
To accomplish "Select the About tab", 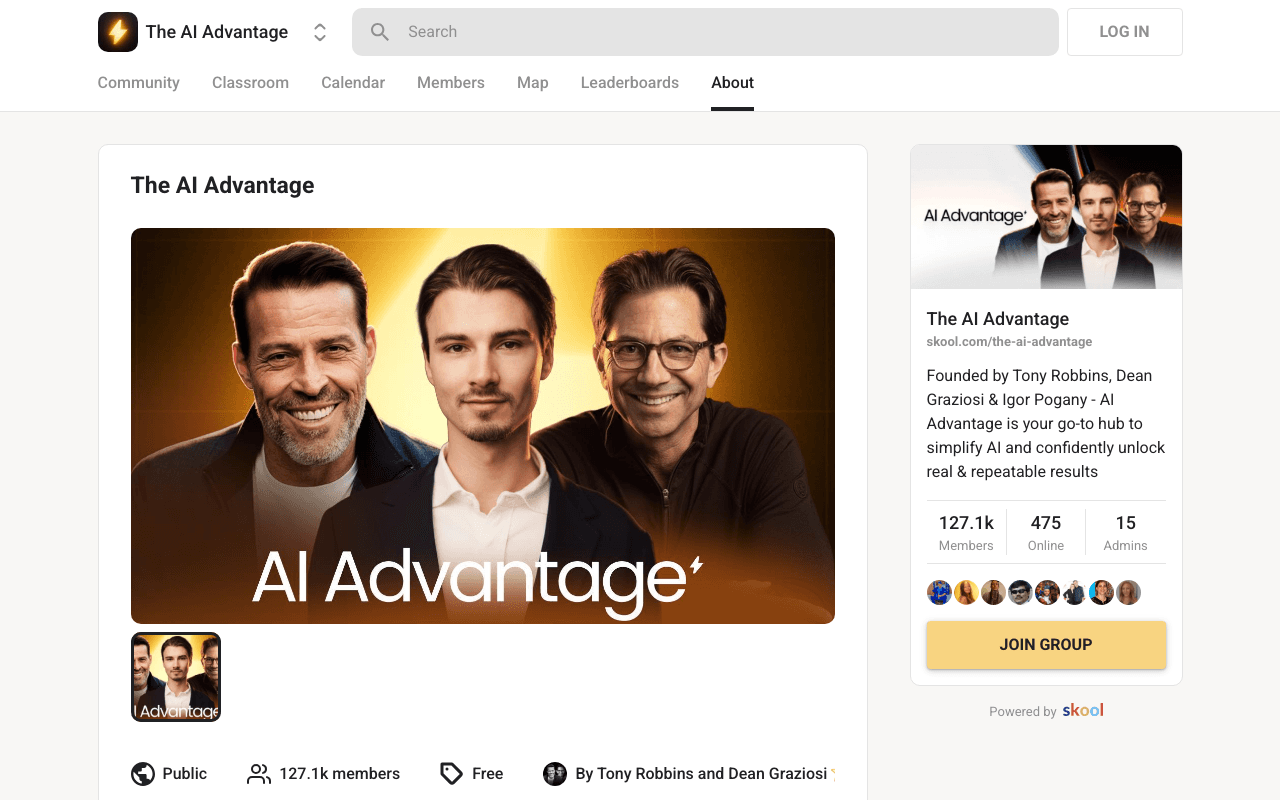I will coord(732,83).
